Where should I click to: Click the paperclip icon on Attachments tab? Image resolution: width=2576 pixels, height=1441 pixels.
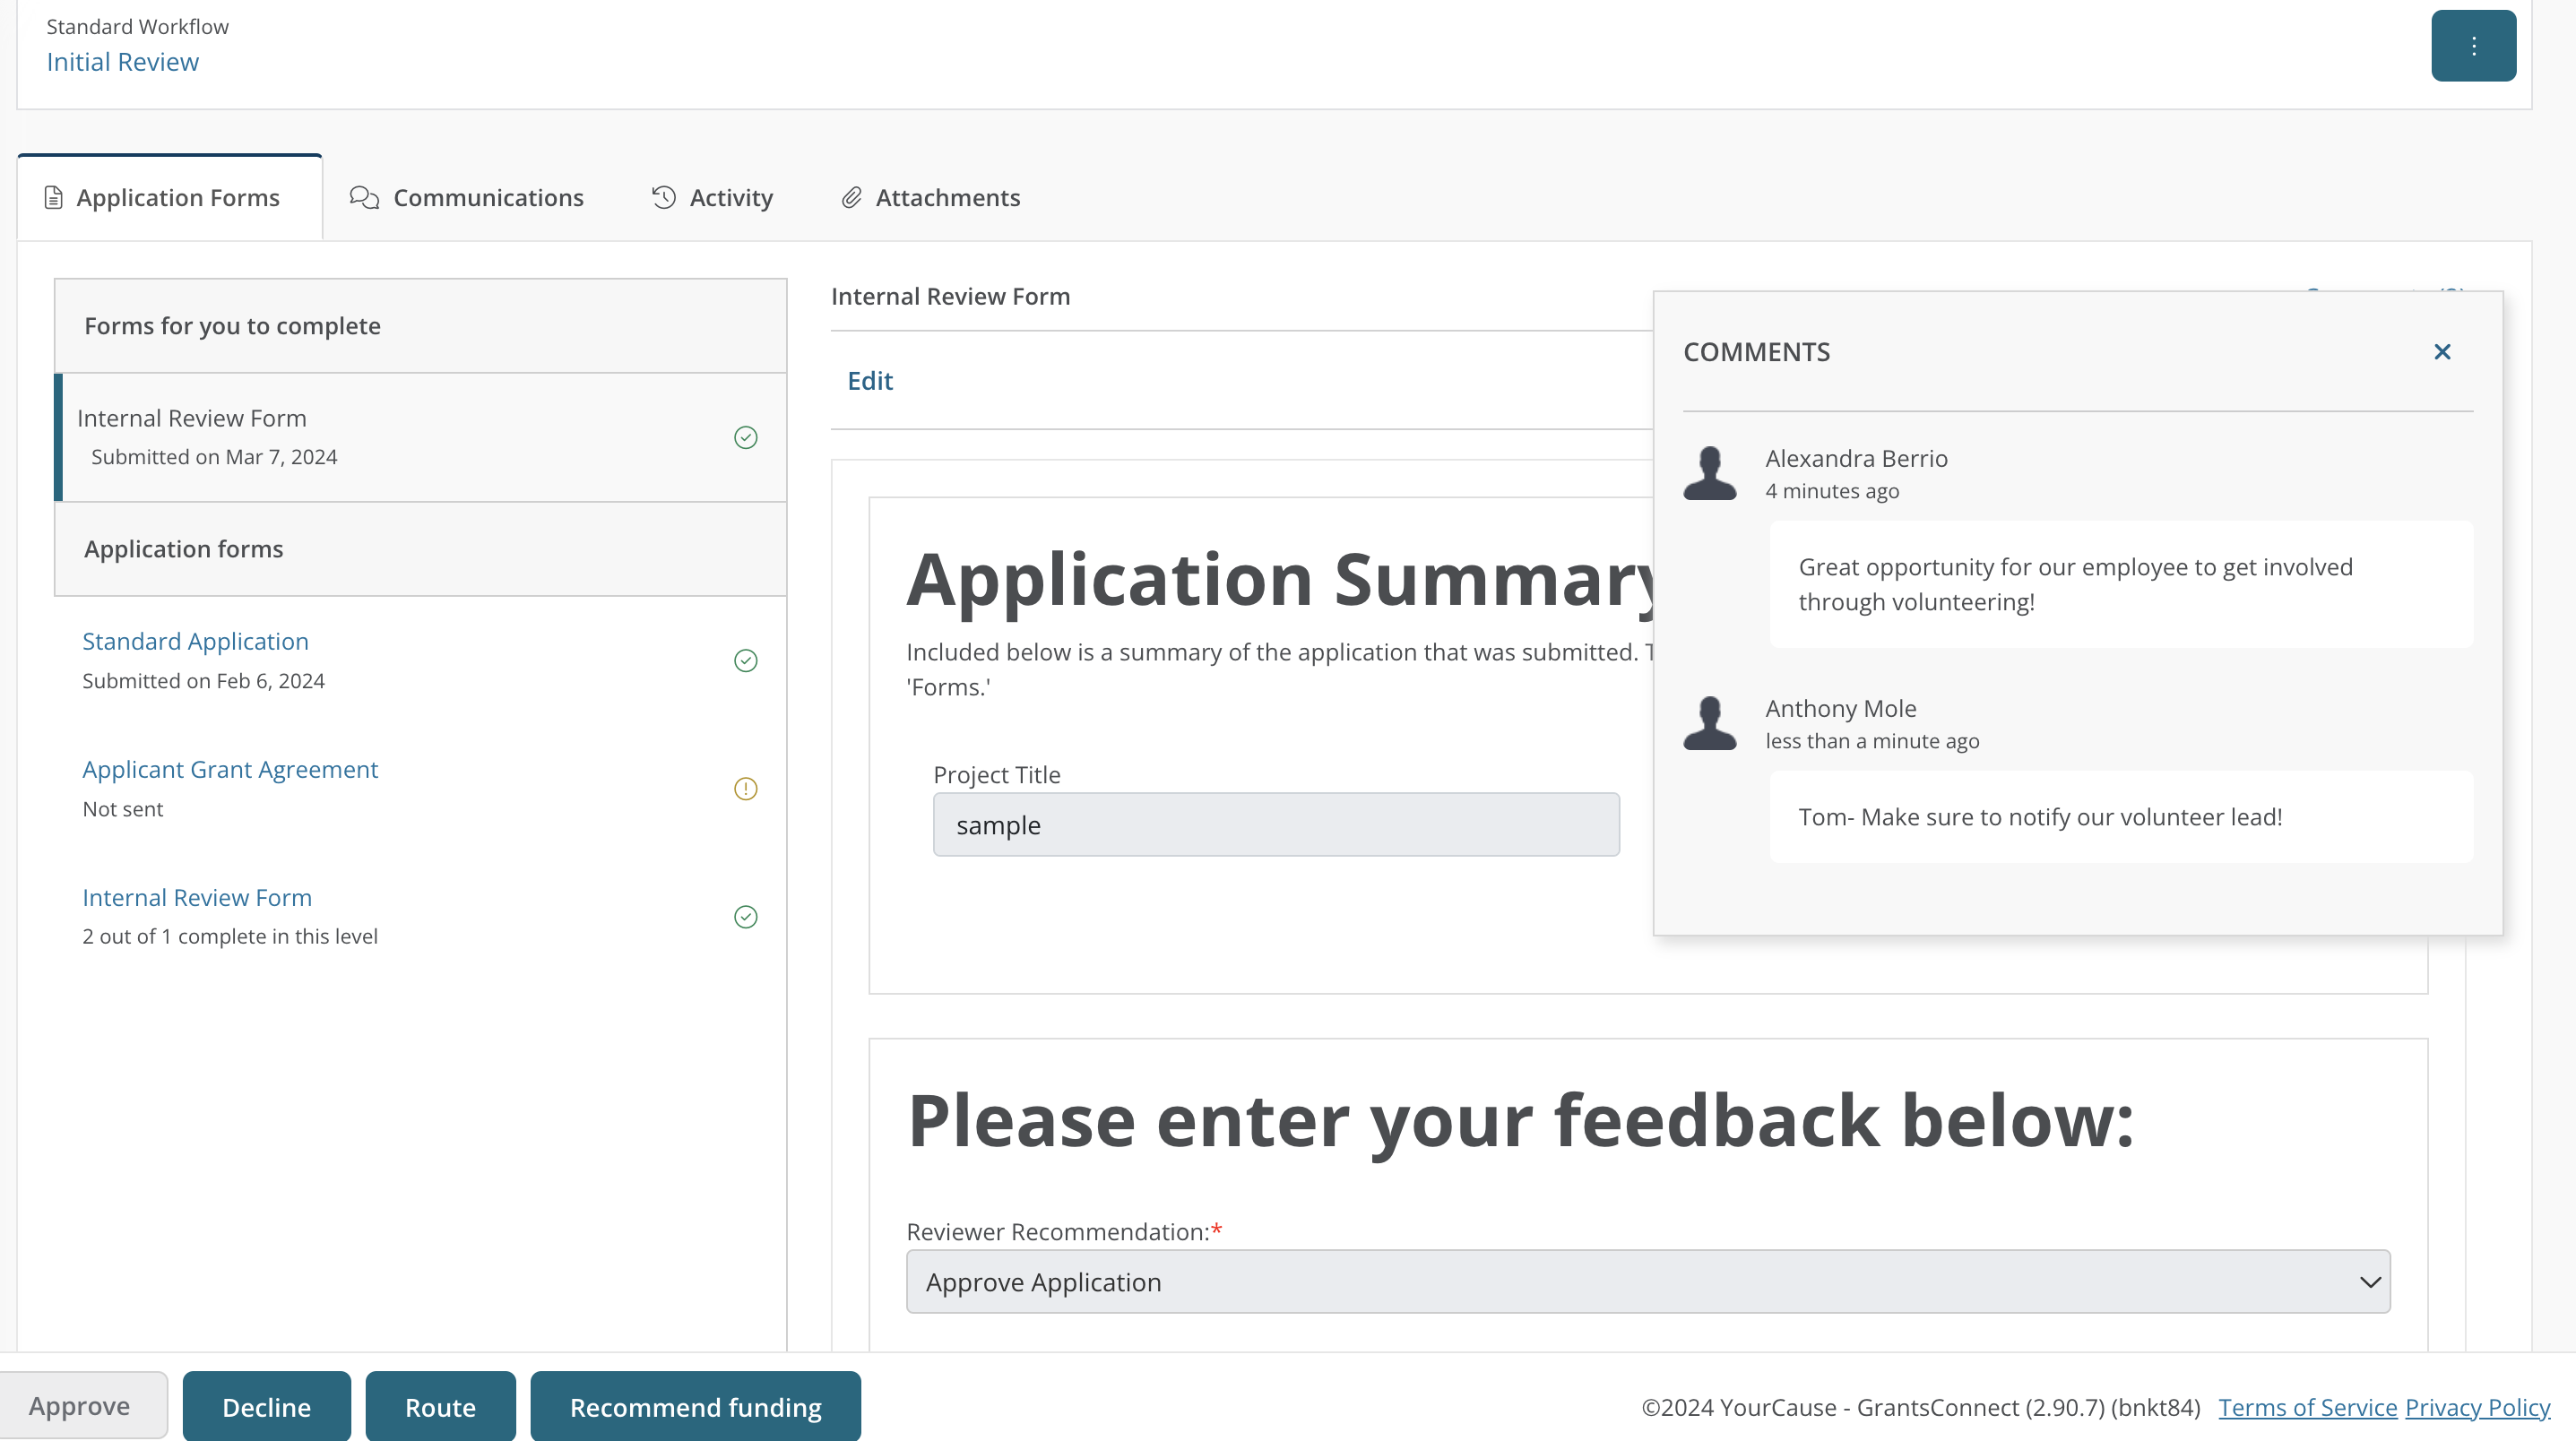tap(852, 197)
